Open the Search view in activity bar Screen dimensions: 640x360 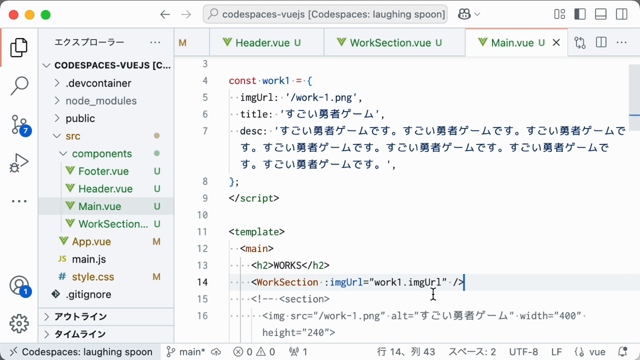[x=19, y=86]
